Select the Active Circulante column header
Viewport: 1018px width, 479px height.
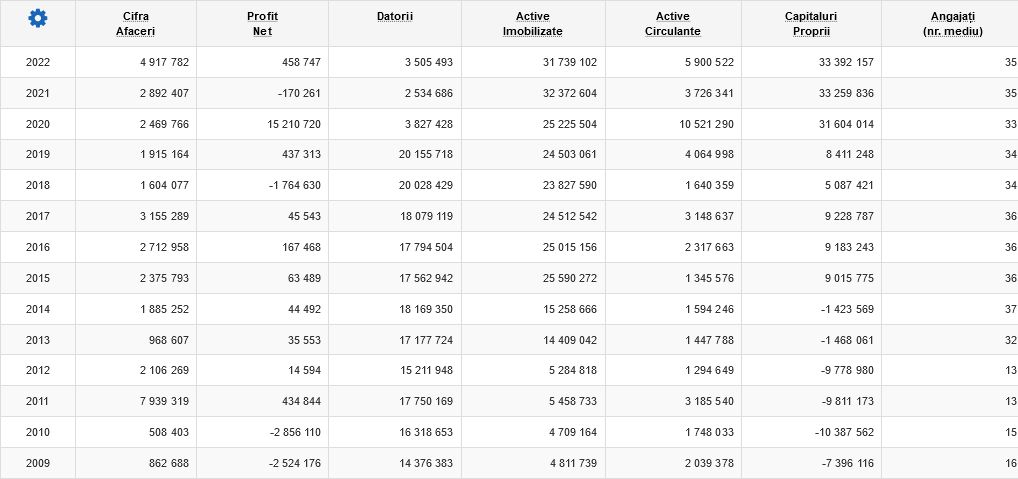pos(673,24)
